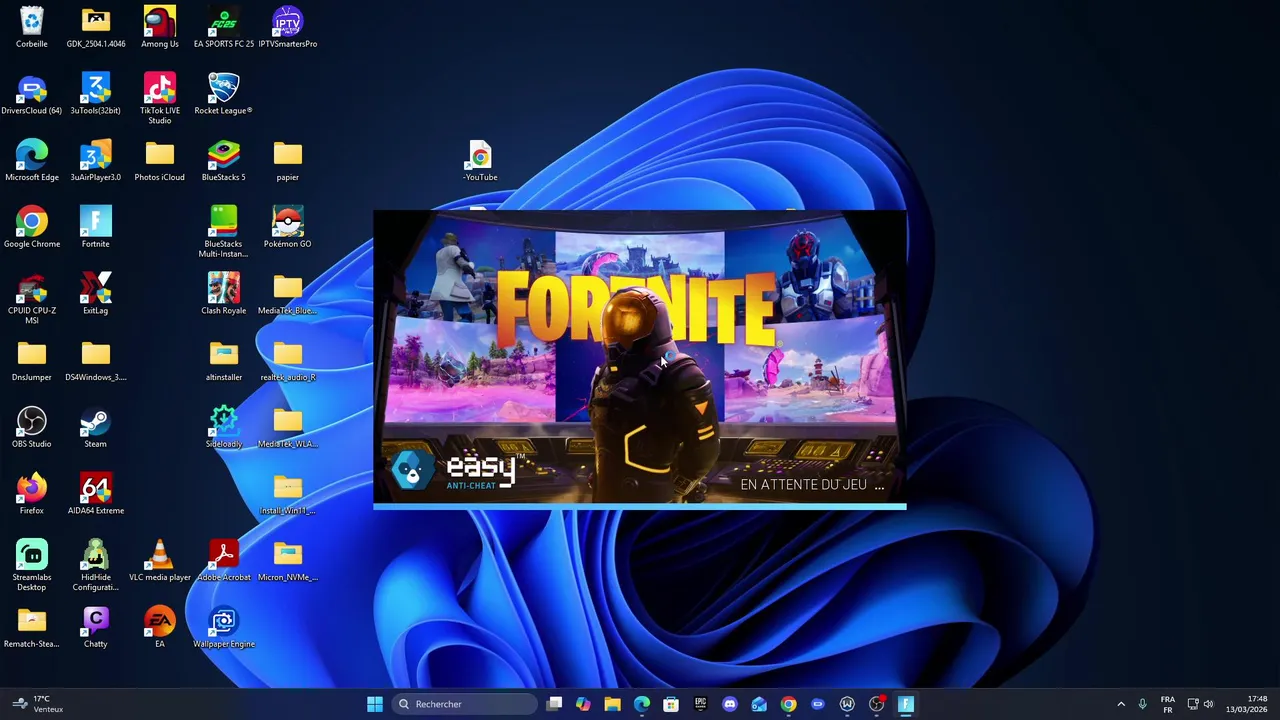
Task: Open the 17°C Venteux weather widget
Action: 37,704
